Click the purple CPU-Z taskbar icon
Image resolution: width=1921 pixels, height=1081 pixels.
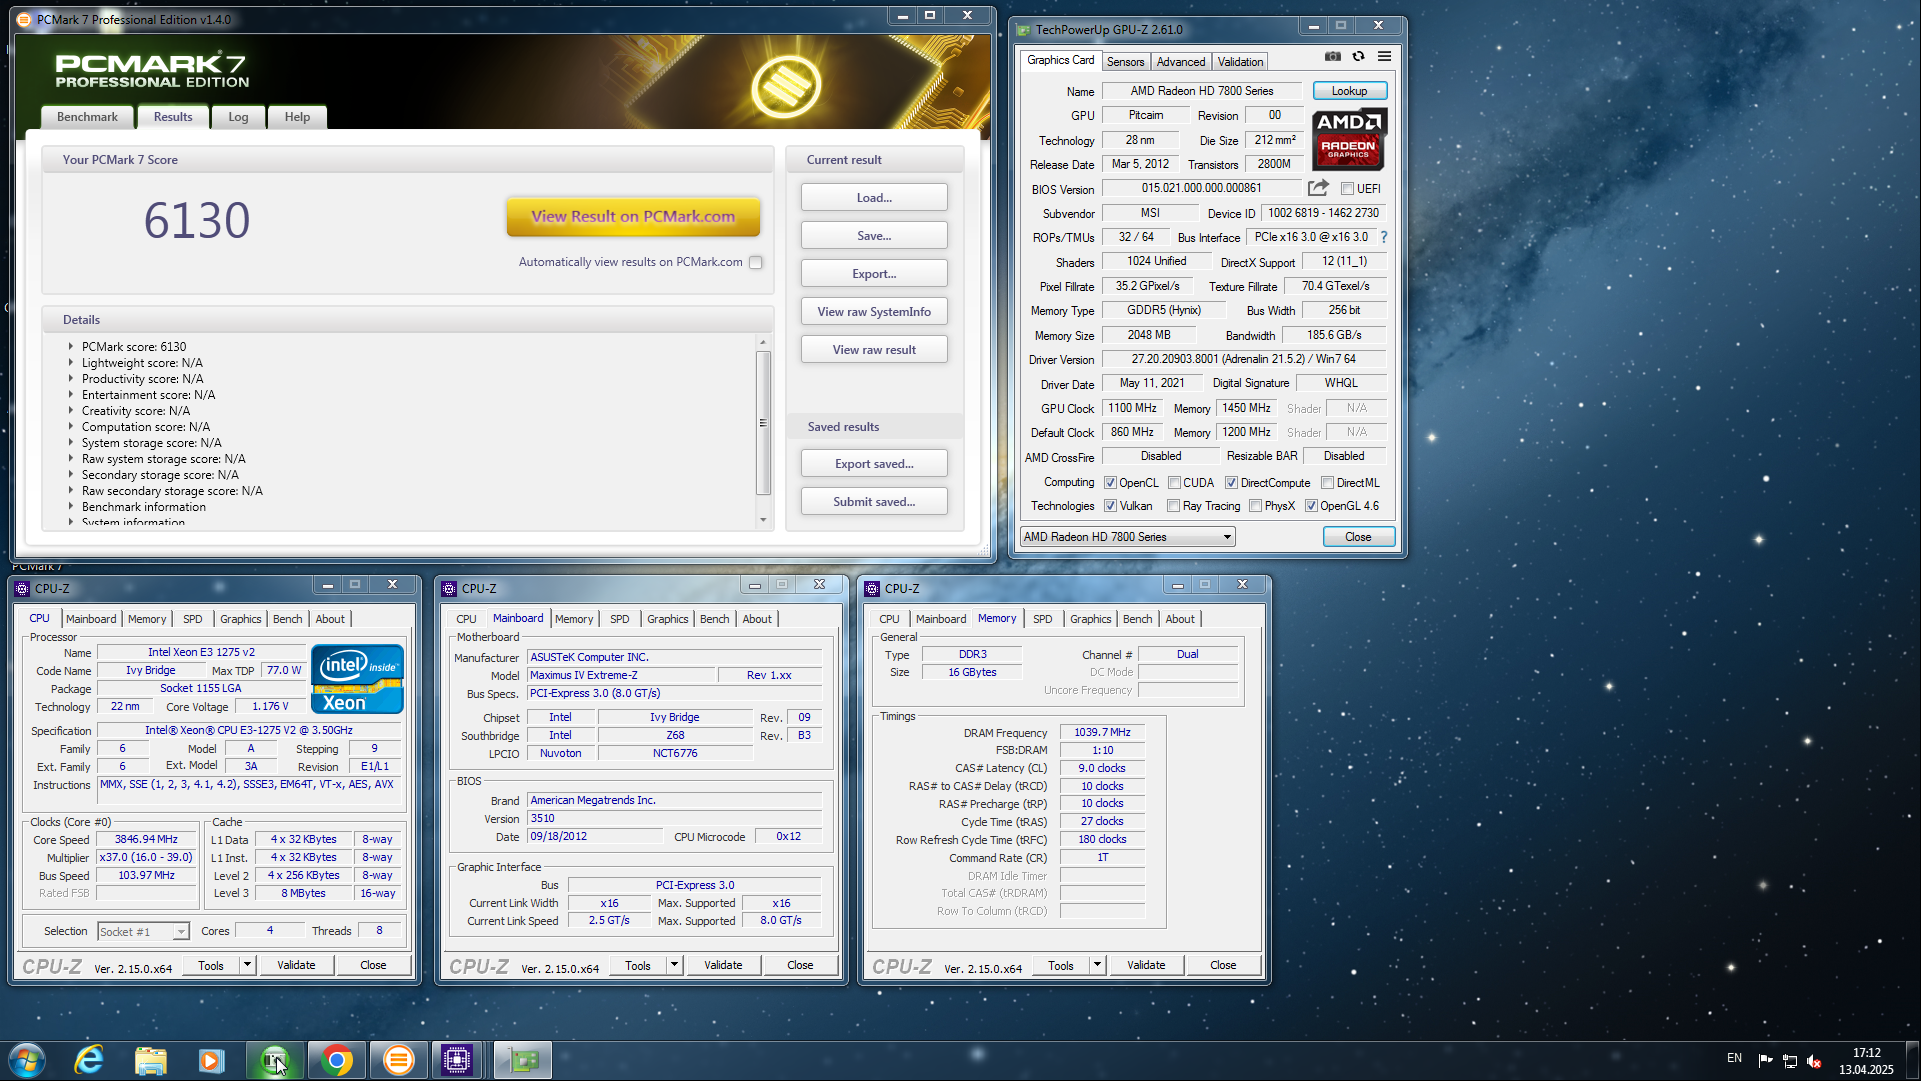click(457, 1060)
